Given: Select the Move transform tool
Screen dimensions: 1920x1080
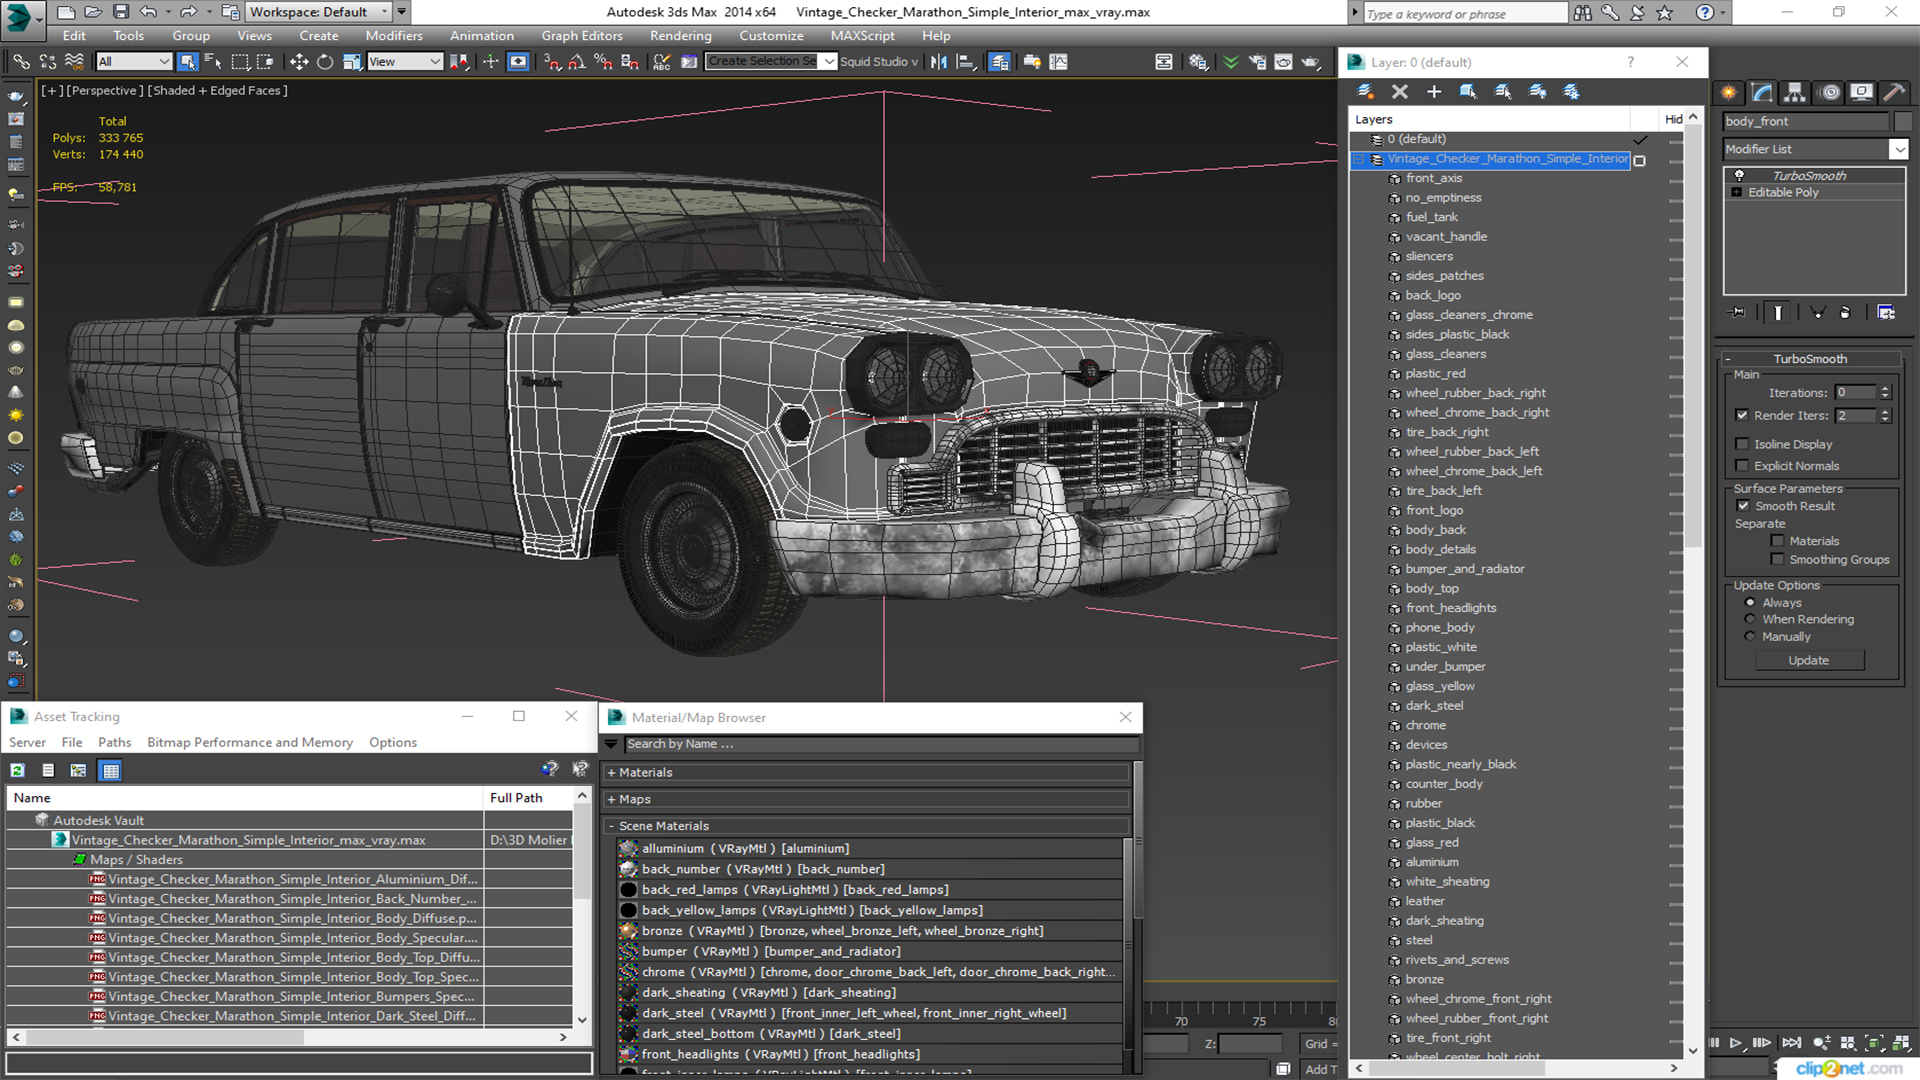Looking at the screenshot, I should [299, 62].
